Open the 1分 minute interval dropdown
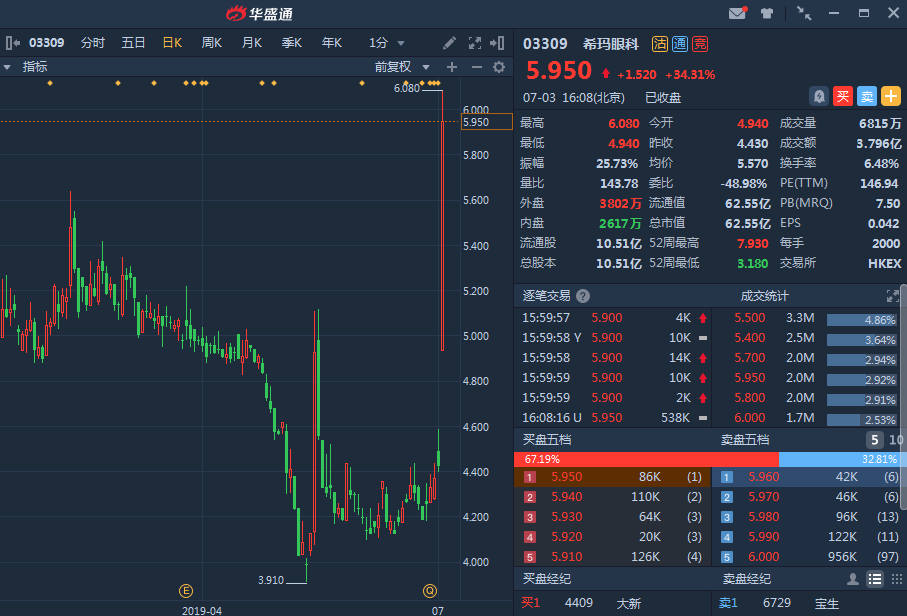 point(386,43)
